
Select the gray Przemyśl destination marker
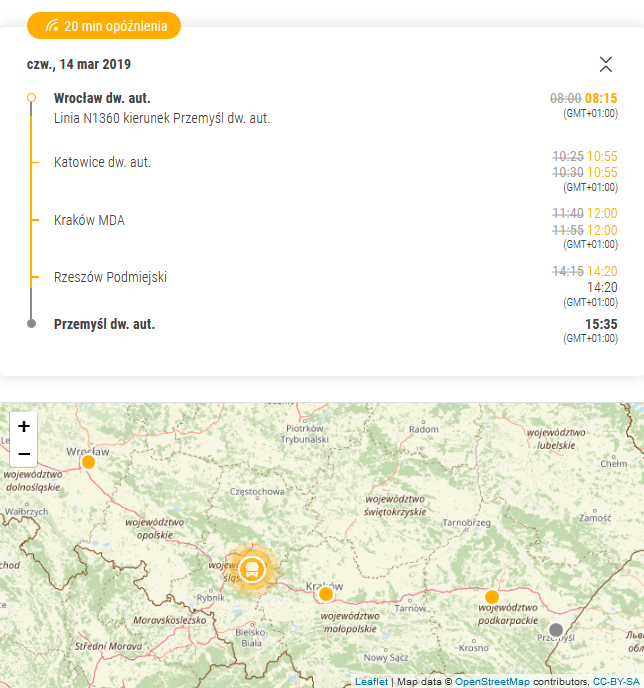click(x=556, y=630)
